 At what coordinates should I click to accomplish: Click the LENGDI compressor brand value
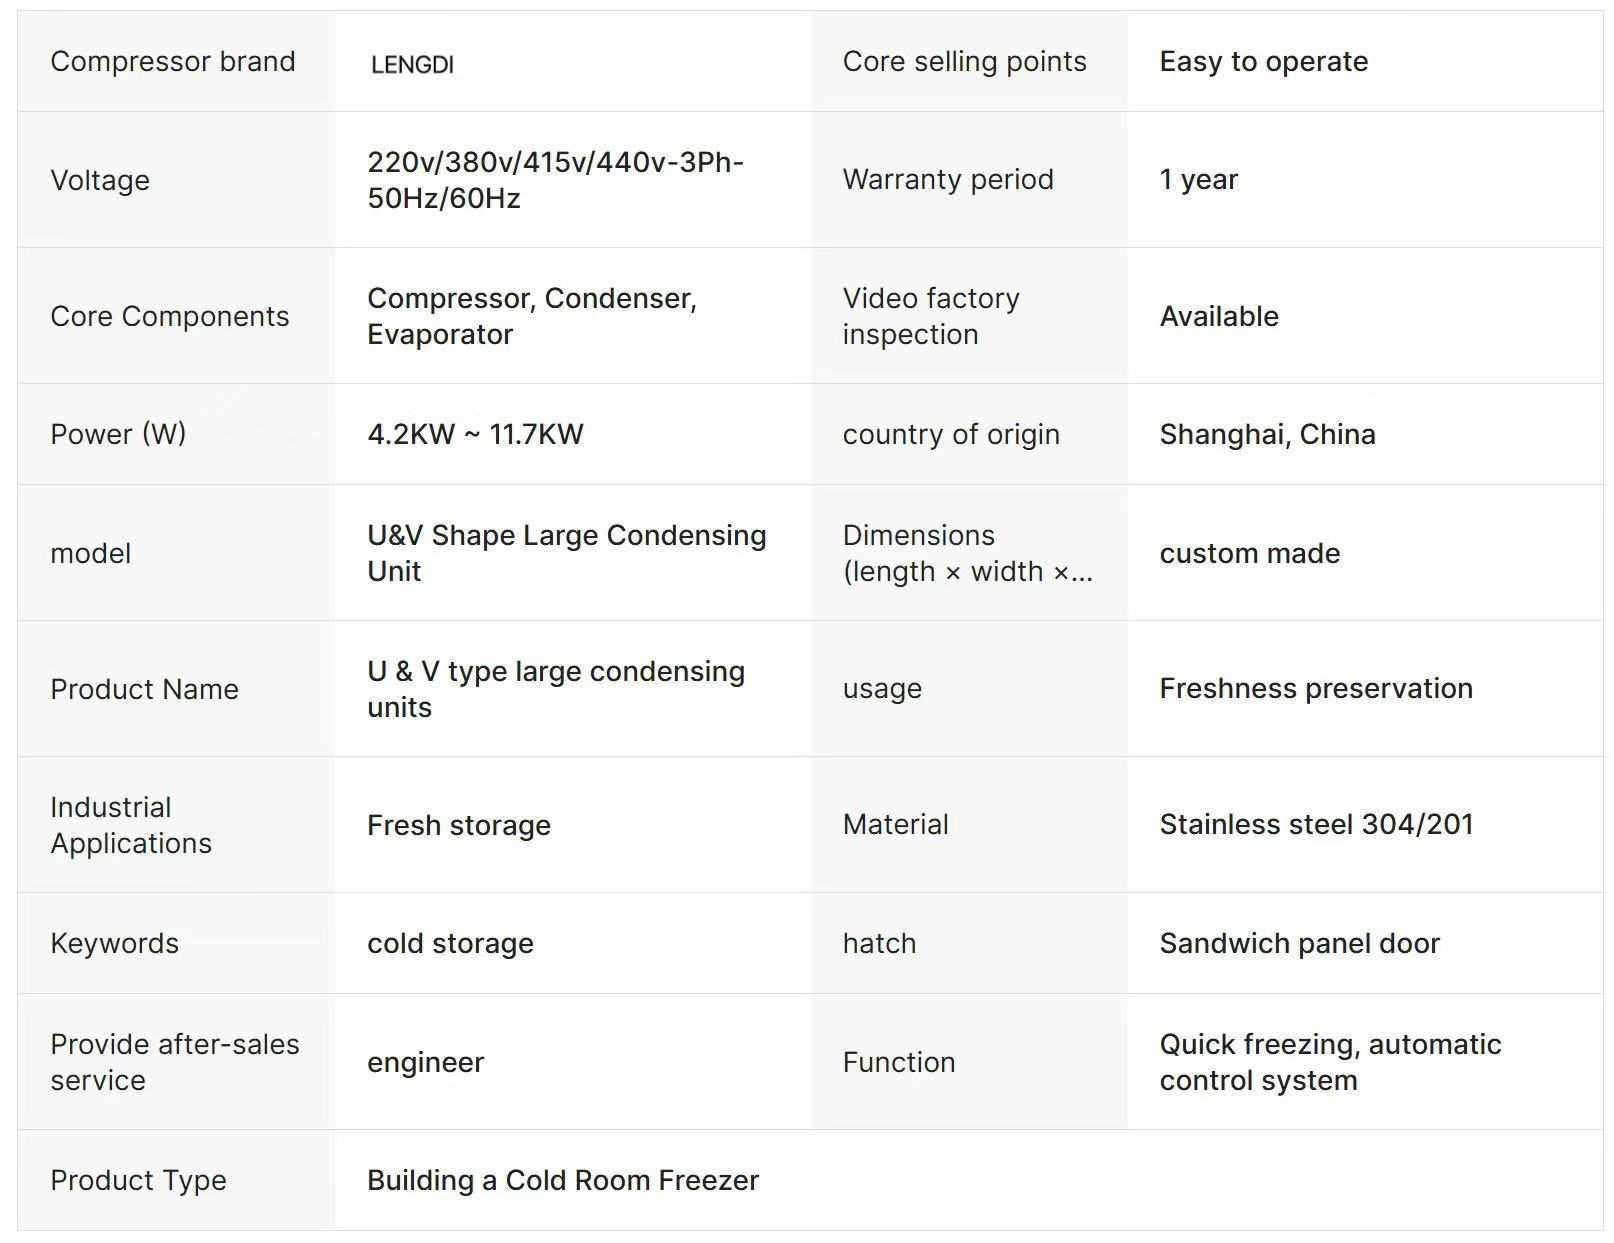click(412, 65)
